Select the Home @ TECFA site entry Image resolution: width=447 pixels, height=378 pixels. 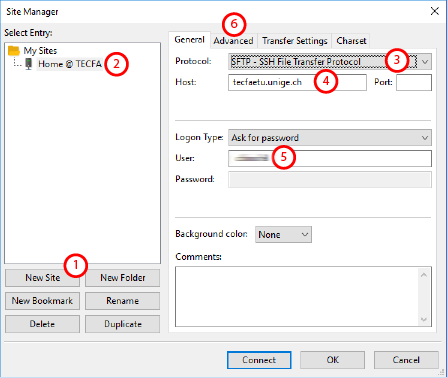[x=69, y=64]
